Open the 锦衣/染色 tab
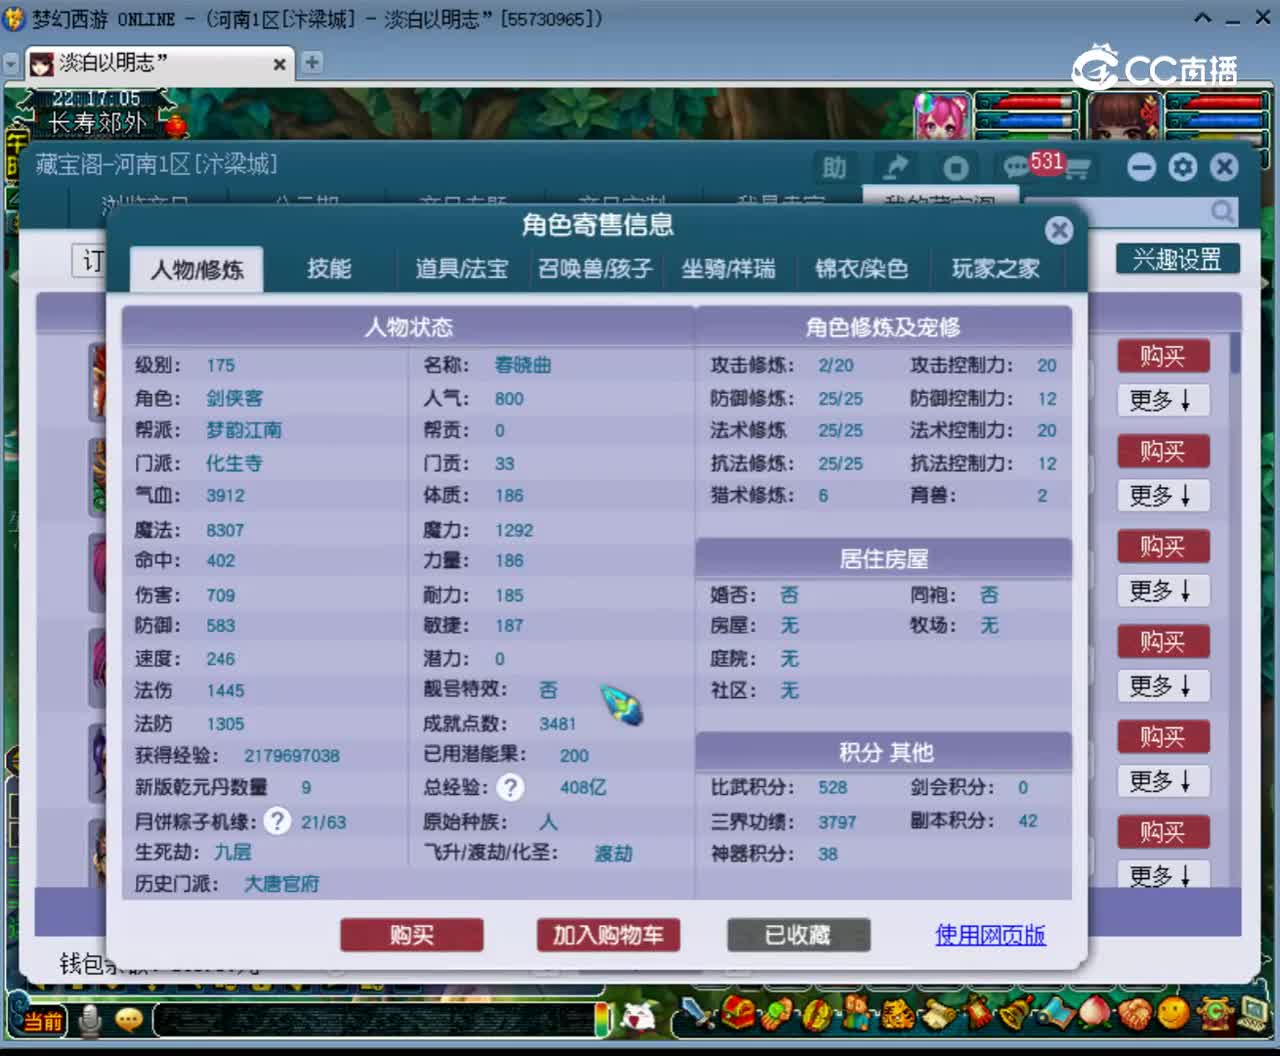Viewport: 1280px width, 1056px height. (x=861, y=269)
